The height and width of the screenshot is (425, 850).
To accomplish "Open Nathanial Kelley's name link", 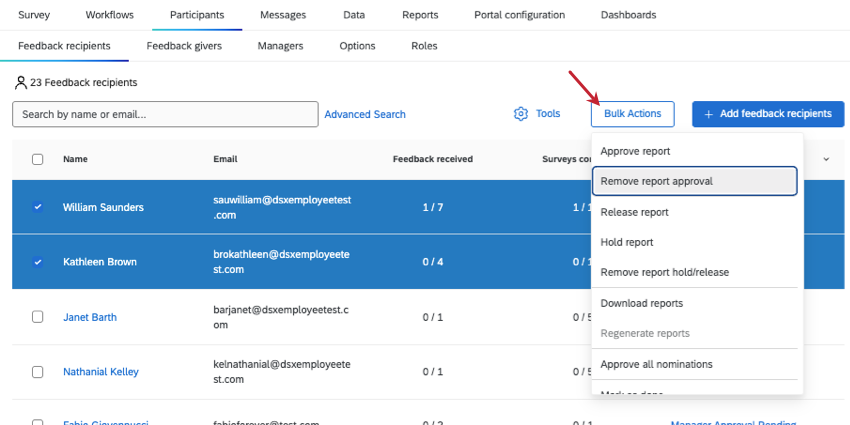I will tap(101, 372).
